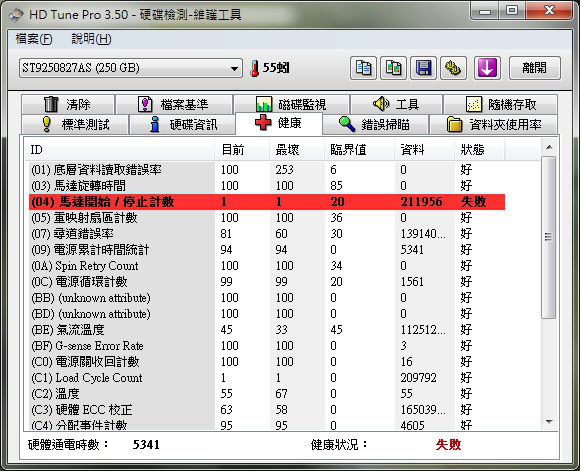The height and width of the screenshot is (471, 580).
Task: Switch to the 標準測試 tab
Action: [x=75, y=124]
